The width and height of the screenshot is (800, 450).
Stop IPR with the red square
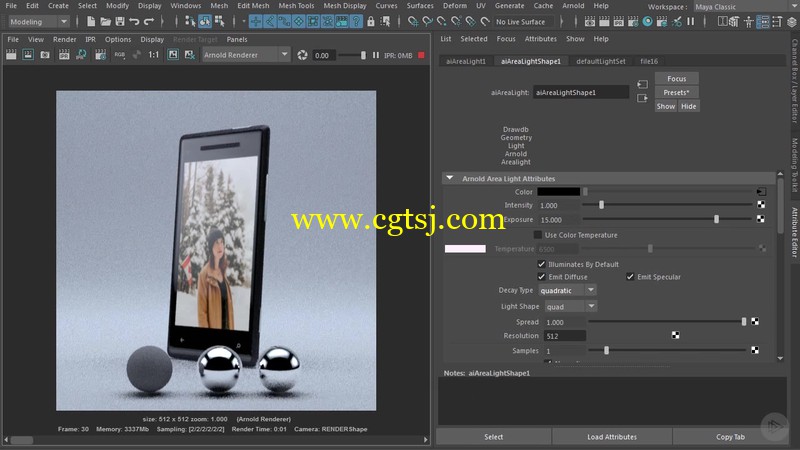coord(421,55)
